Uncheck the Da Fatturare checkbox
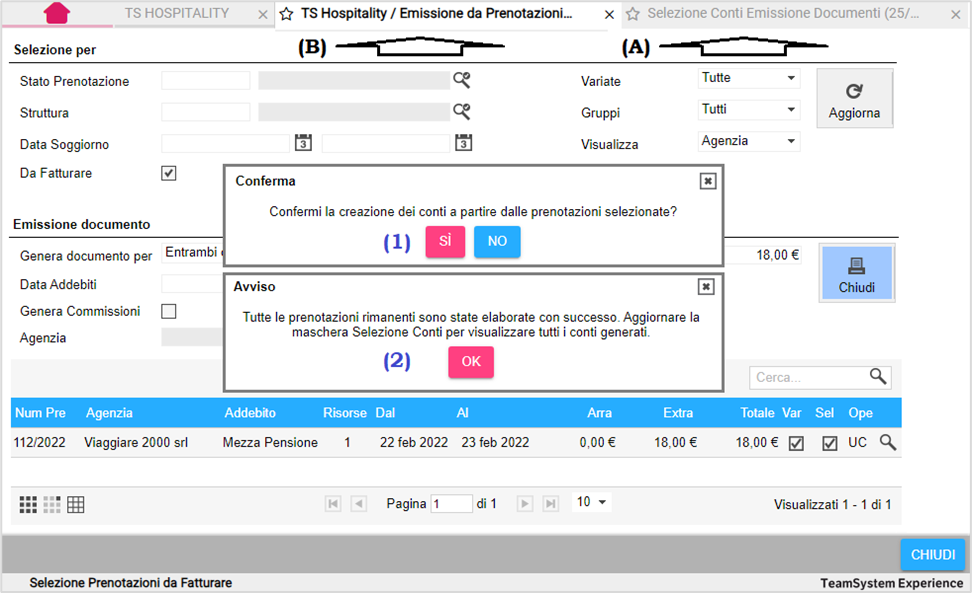972x593 pixels. (169, 173)
